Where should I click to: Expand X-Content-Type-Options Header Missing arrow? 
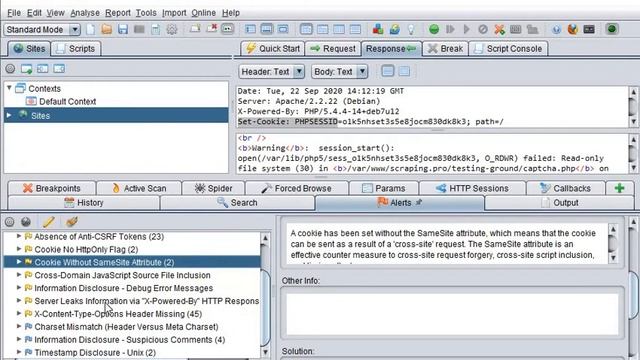click(19, 313)
